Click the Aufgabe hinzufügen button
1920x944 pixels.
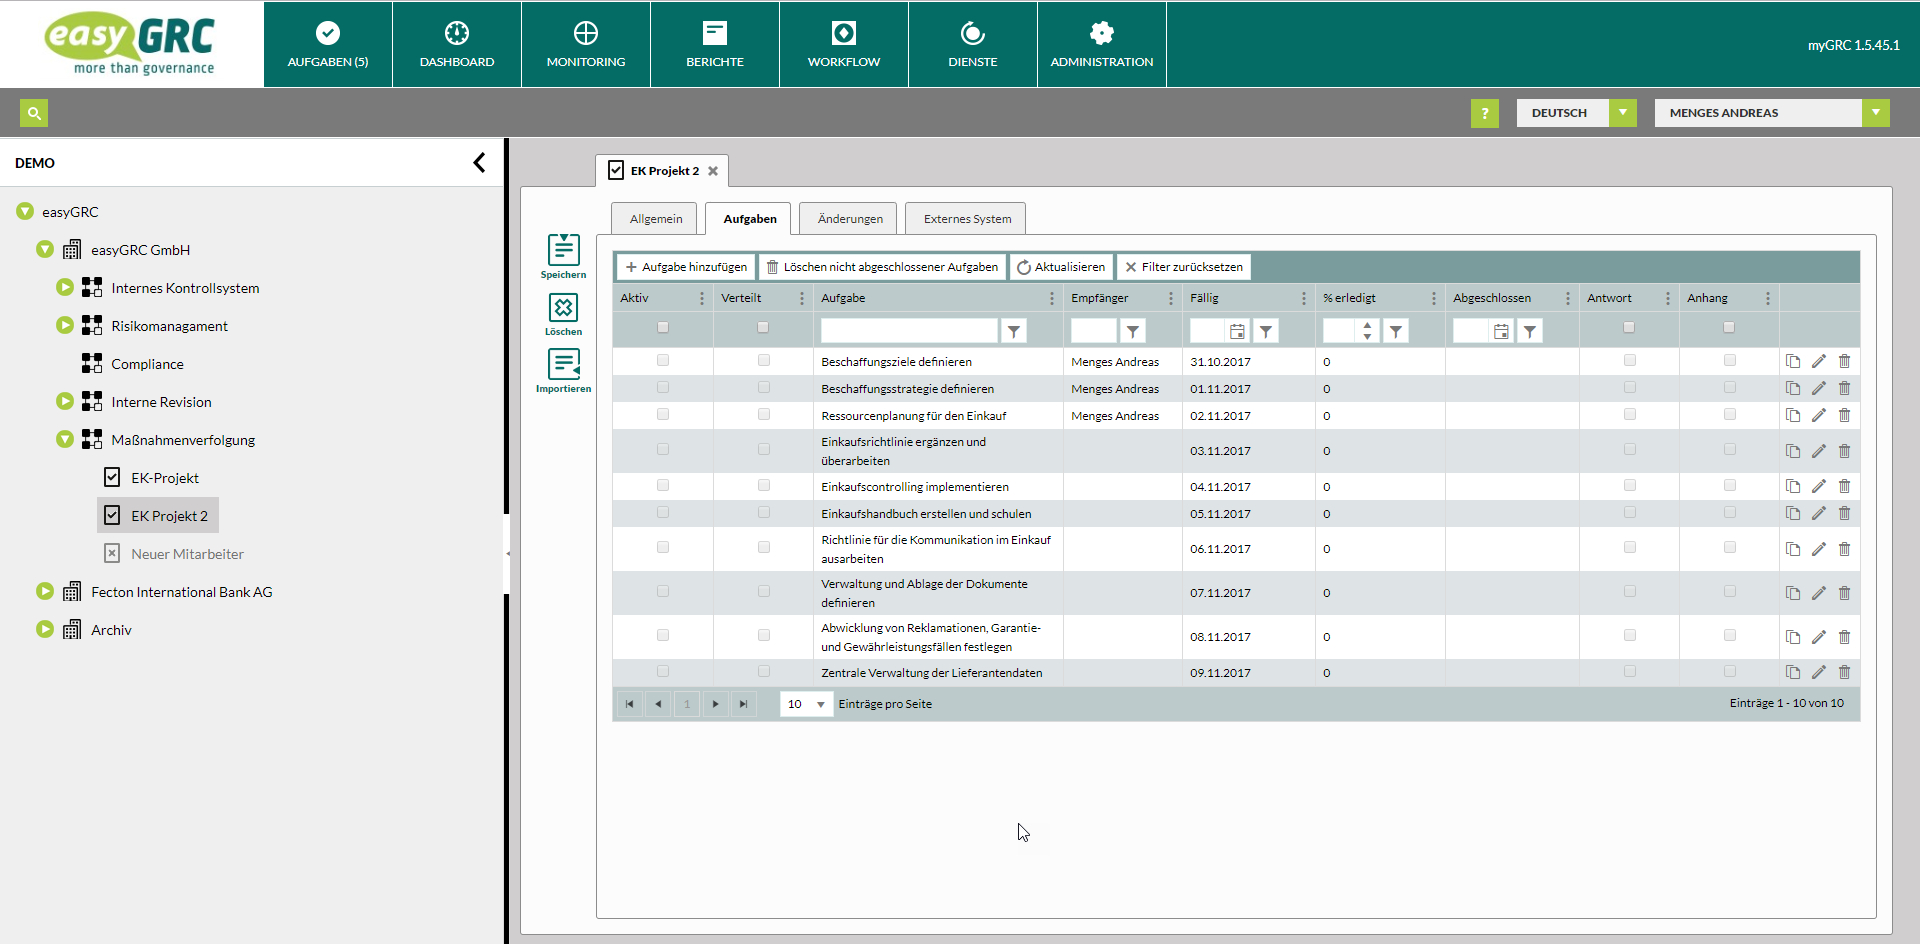[686, 267]
